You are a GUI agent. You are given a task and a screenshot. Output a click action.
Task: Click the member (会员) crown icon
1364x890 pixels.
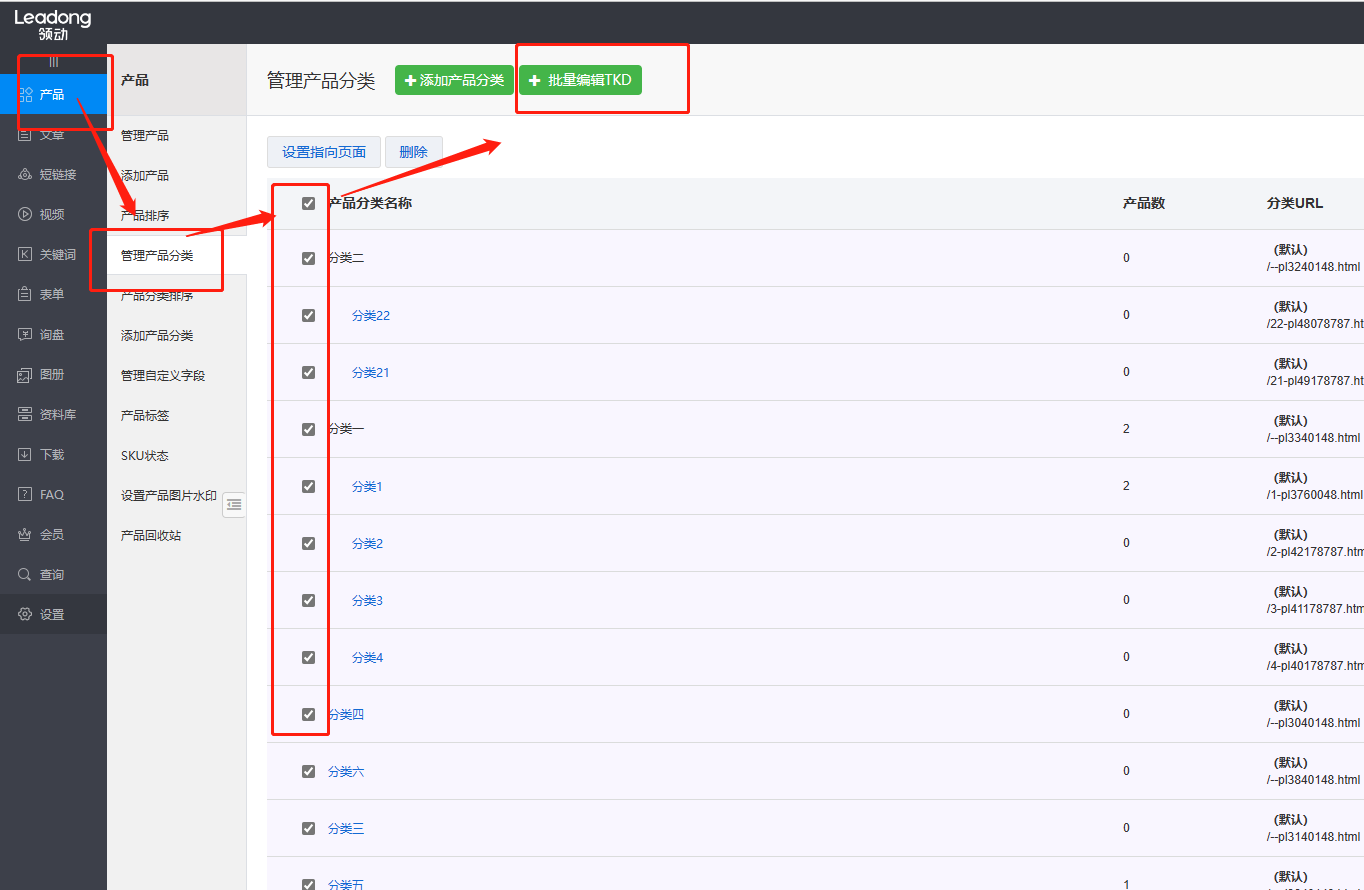tap(26, 535)
